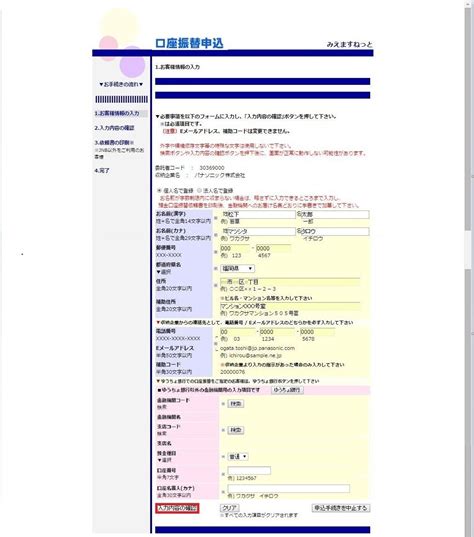Open the 預金種目 dropdown showing 普通
Screen dimensions: 474x537
click(238, 457)
